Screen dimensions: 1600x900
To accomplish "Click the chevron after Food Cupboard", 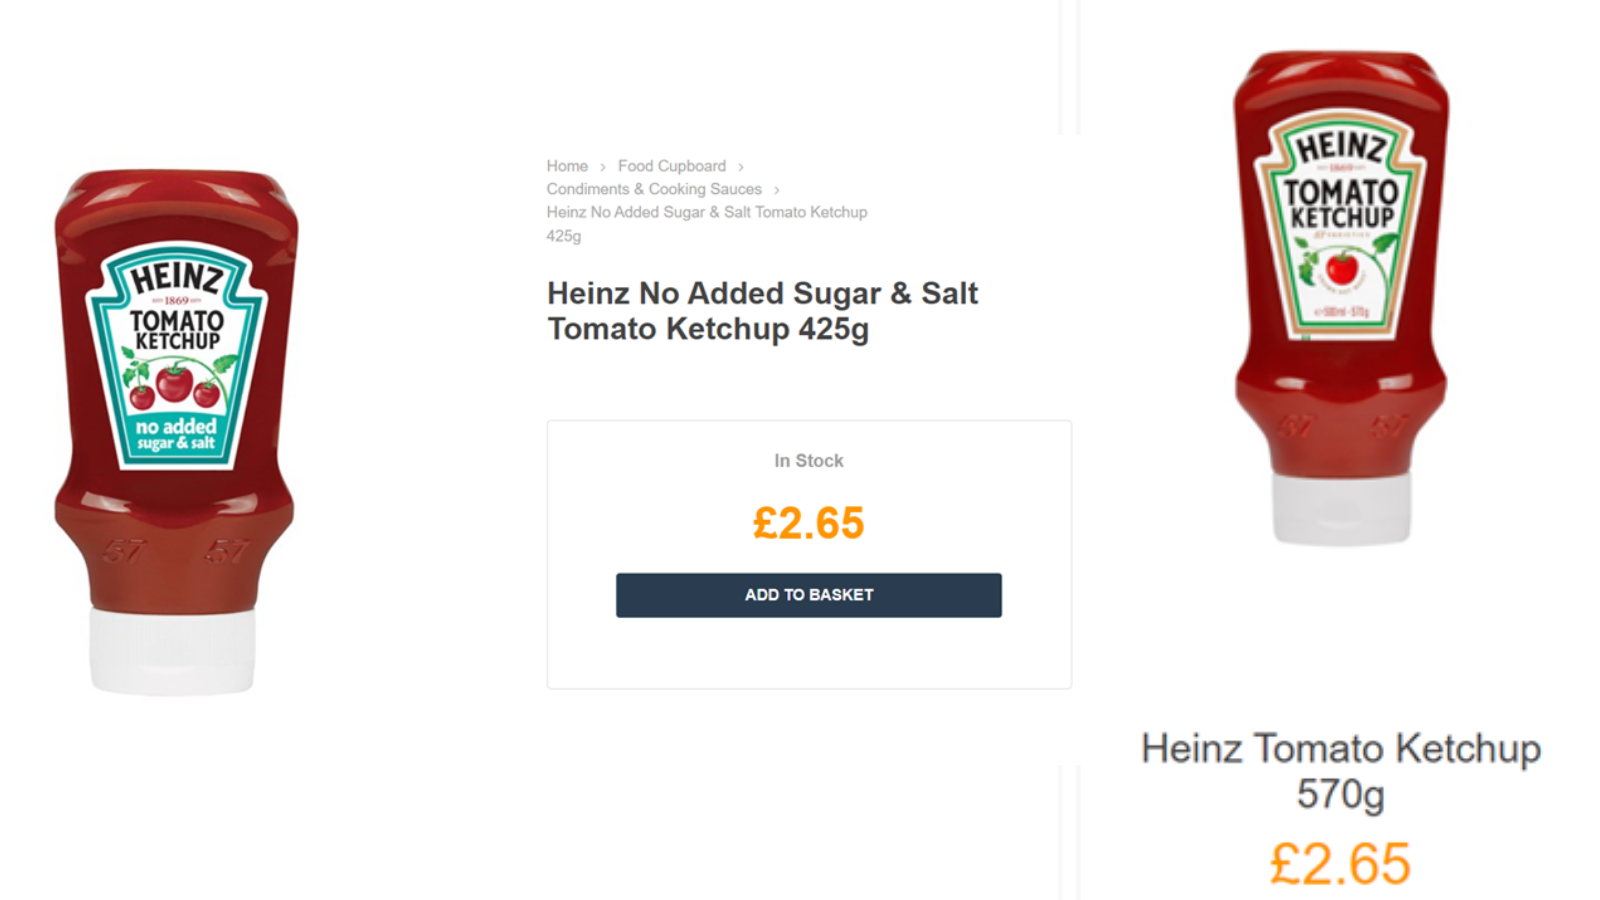I will (741, 167).
